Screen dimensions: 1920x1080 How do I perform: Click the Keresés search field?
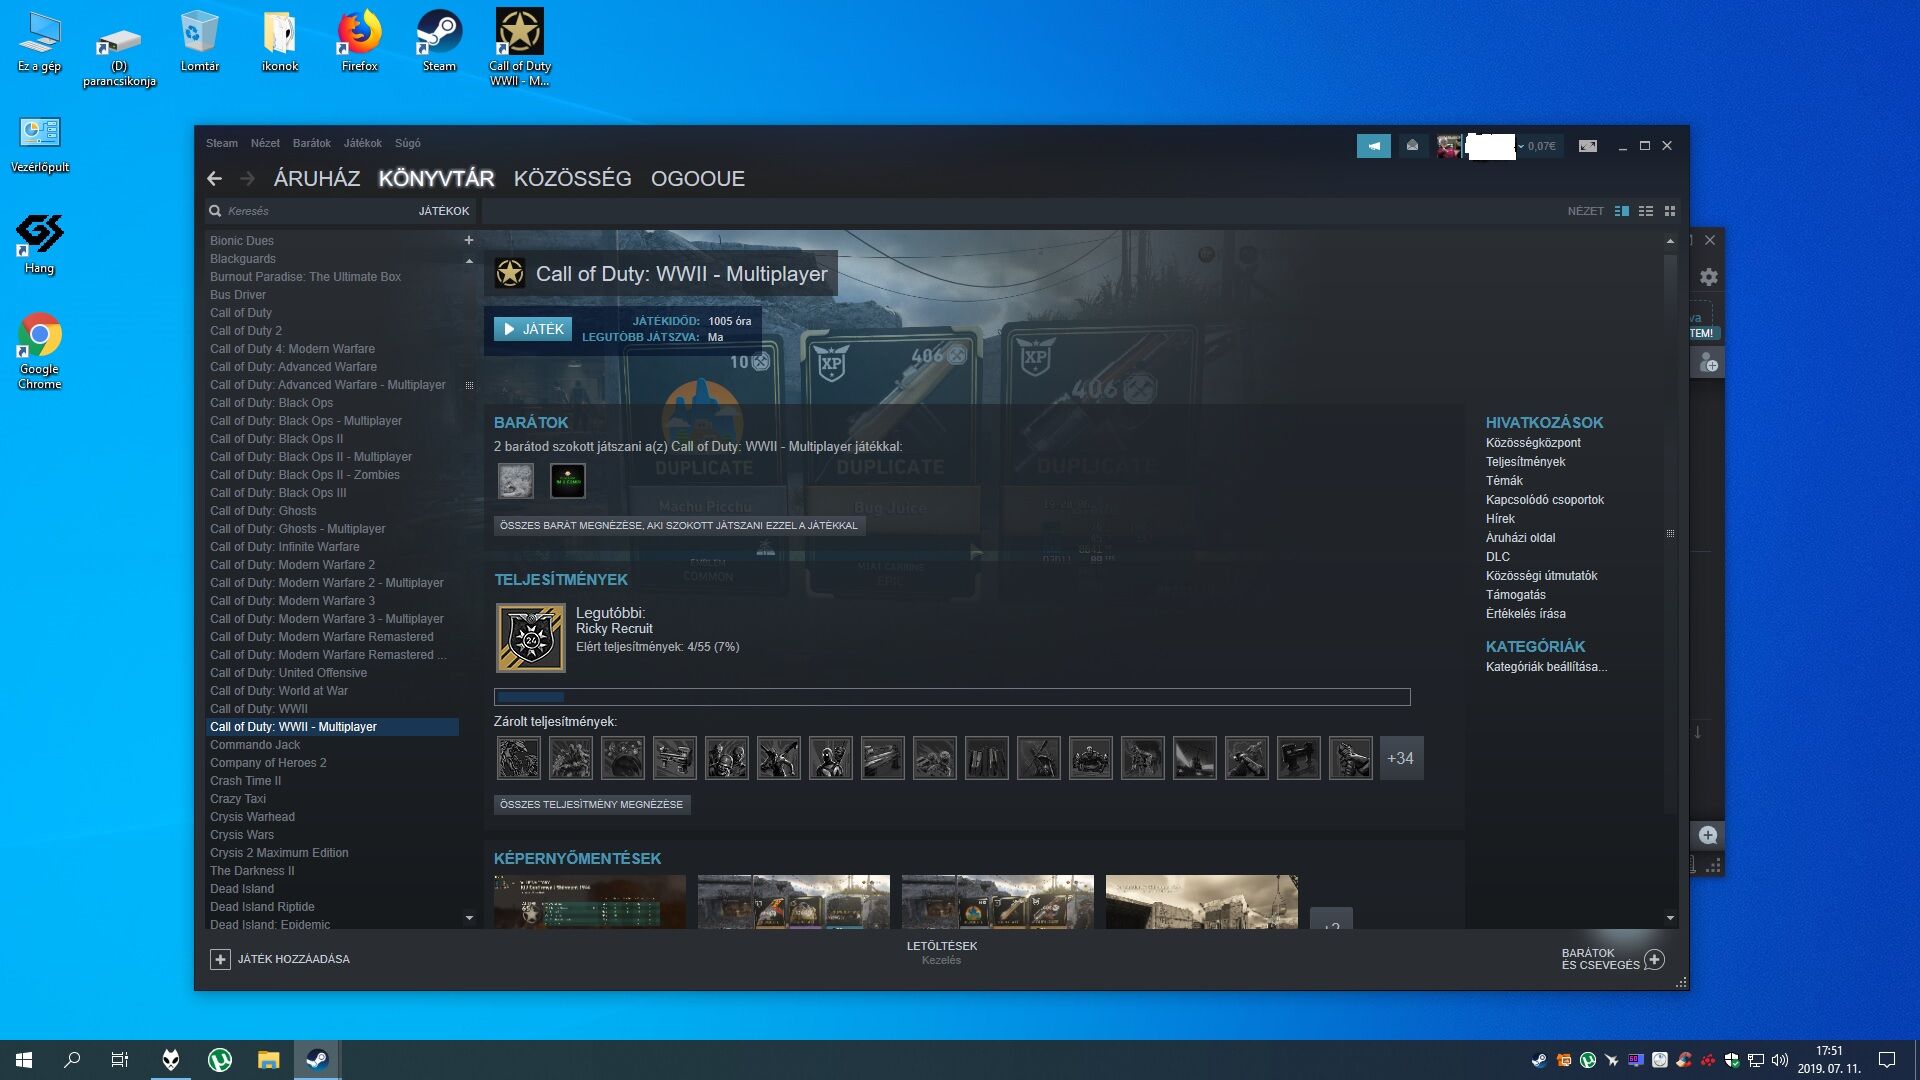click(x=310, y=211)
